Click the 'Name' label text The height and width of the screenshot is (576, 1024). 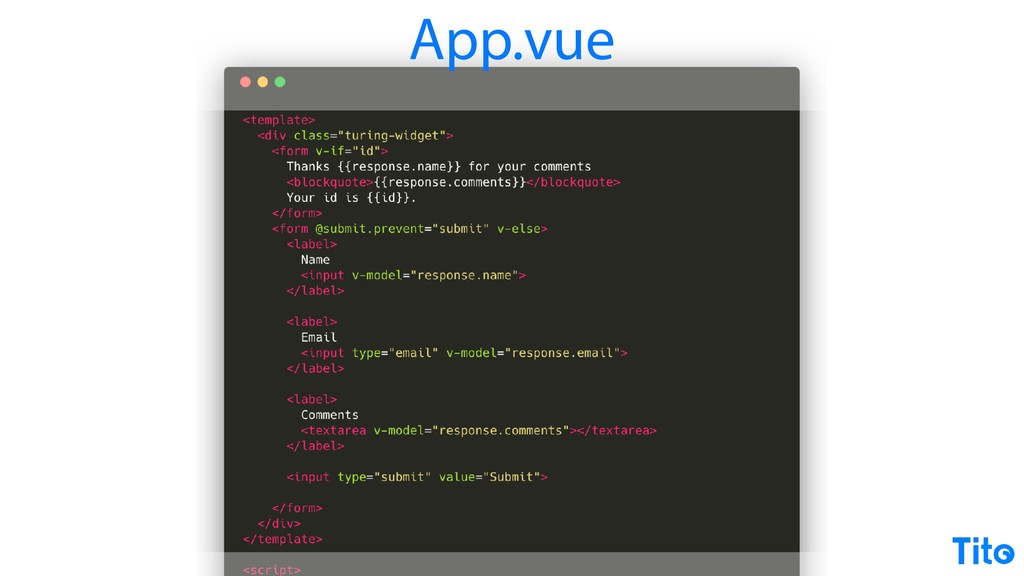click(x=315, y=260)
